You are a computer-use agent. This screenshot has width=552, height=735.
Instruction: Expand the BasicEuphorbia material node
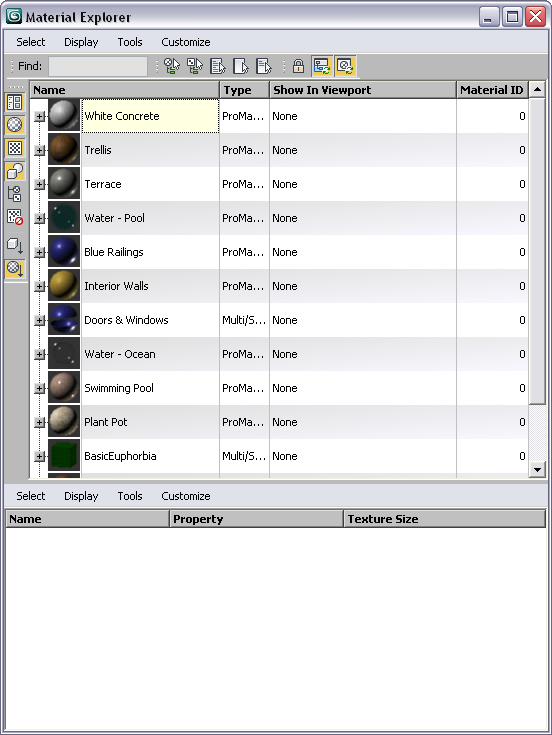pyautogui.click(x=40, y=456)
